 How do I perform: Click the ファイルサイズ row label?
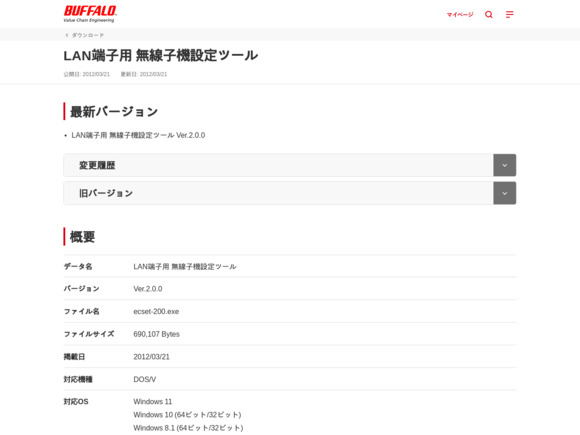point(89,334)
